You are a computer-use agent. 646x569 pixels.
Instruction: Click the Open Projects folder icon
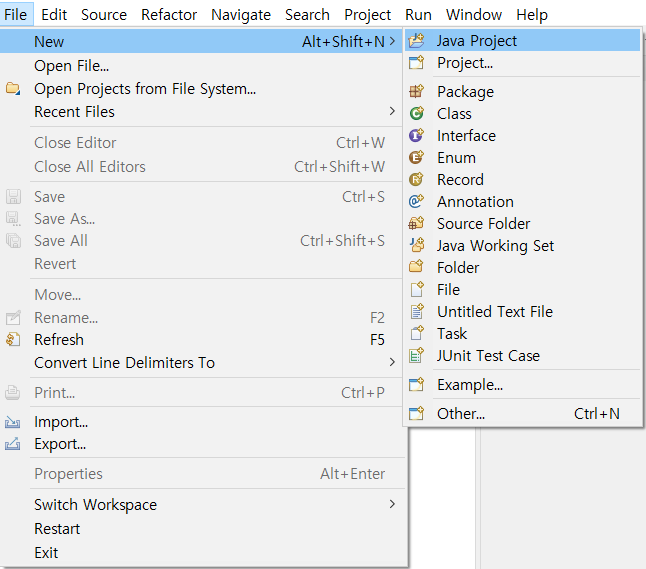13,88
